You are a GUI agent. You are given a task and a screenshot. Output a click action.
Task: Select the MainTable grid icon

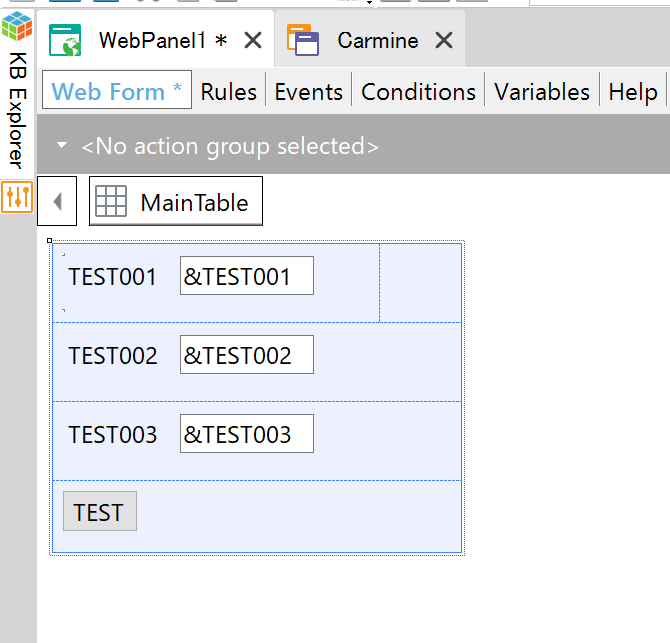click(x=111, y=201)
